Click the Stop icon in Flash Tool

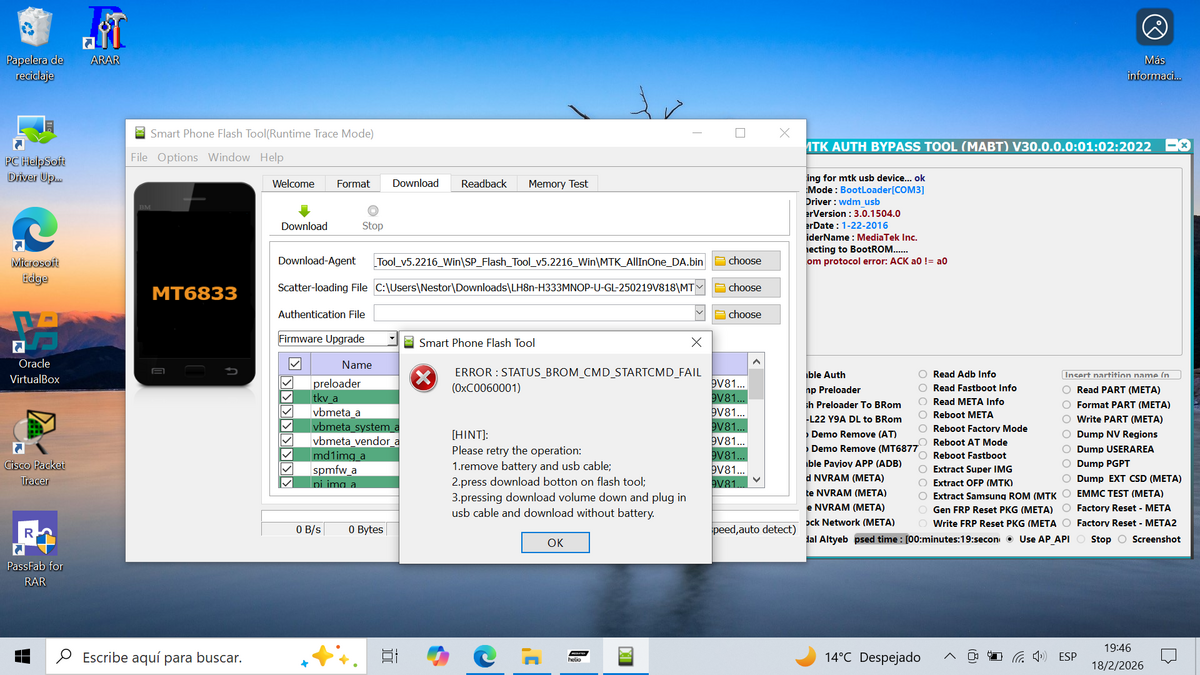[x=372, y=211]
